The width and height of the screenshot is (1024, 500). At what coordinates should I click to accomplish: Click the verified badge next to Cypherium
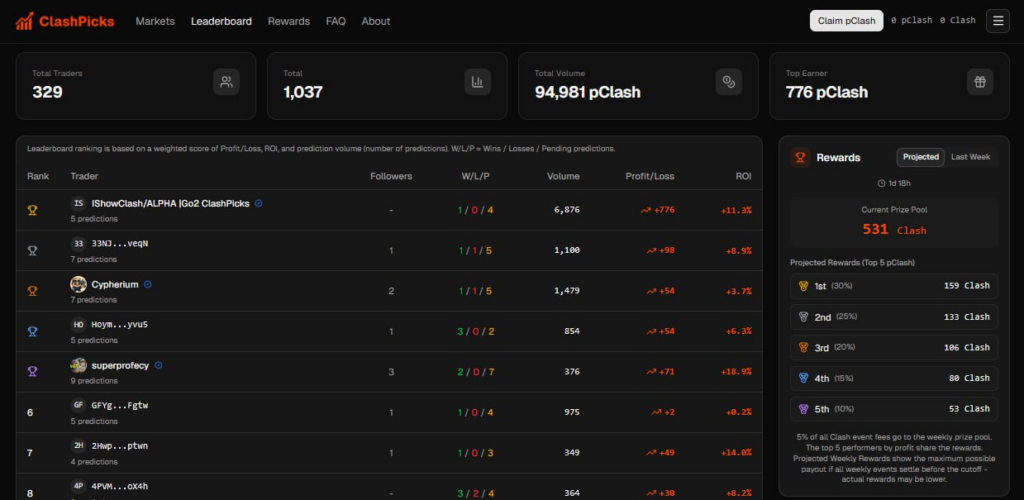click(148, 284)
